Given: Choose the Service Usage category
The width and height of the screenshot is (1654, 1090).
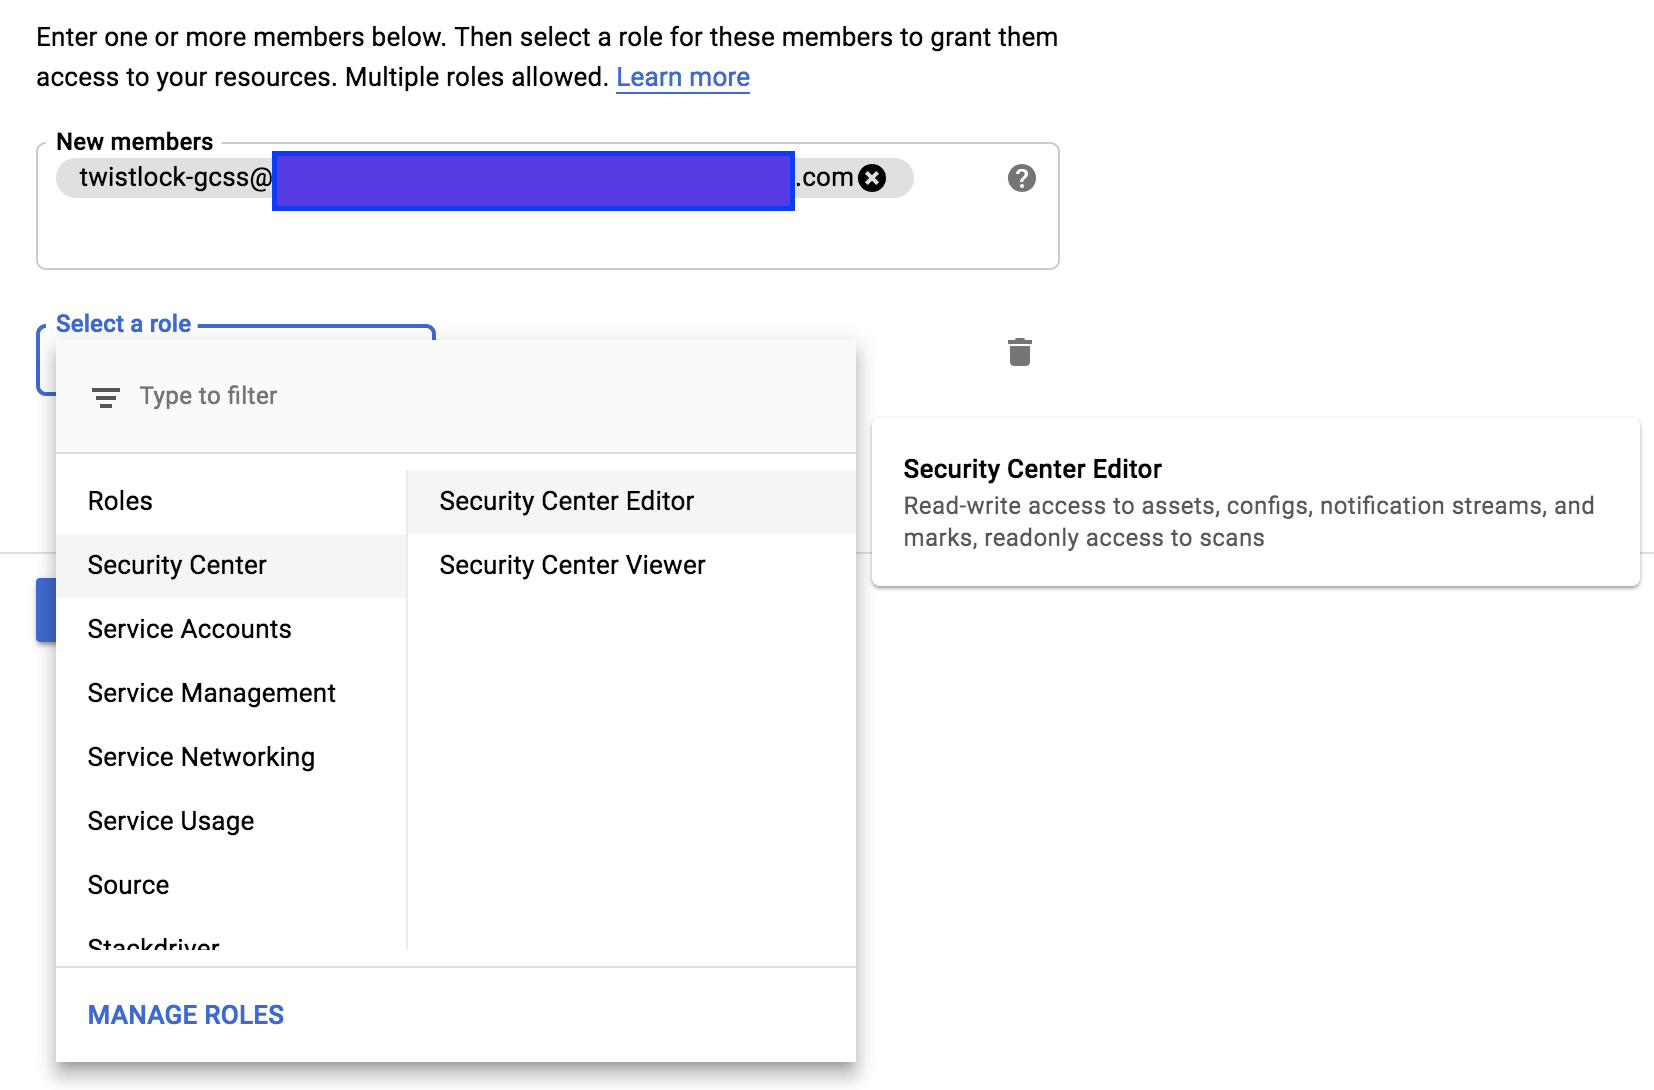Looking at the screenshot, I should click(231, 821).
